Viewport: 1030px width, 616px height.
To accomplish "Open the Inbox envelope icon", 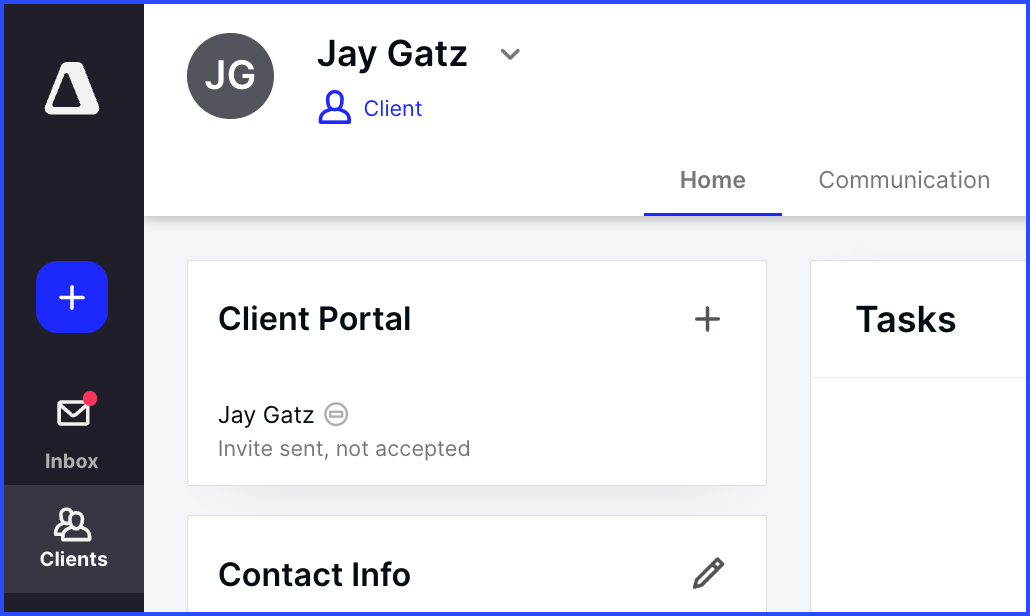I will point(73,414).
